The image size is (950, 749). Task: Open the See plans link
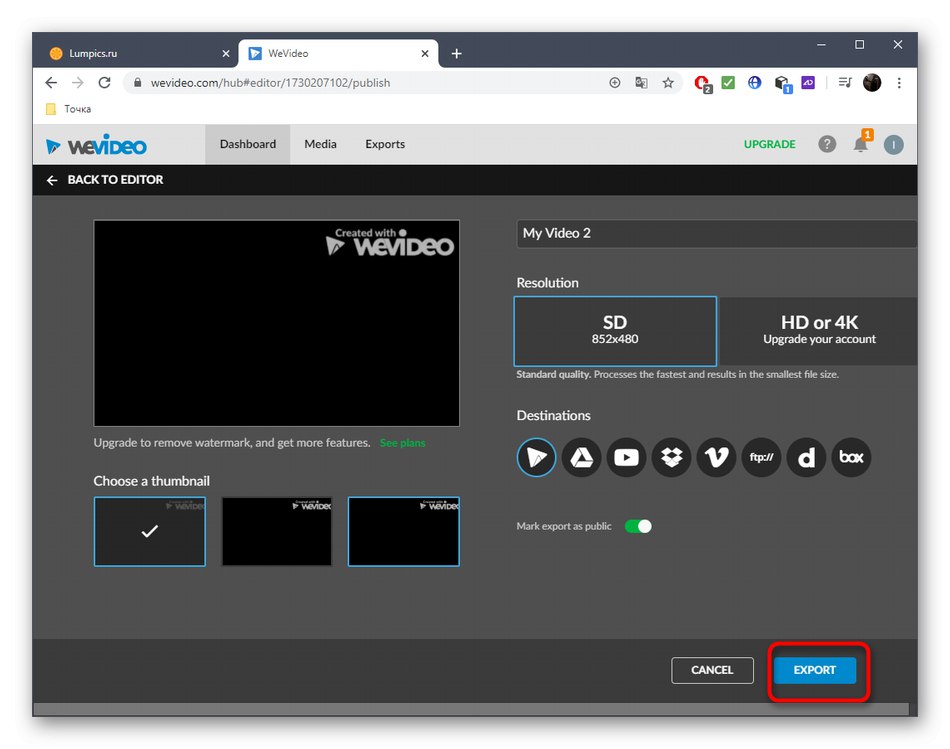tap(402, 442)
